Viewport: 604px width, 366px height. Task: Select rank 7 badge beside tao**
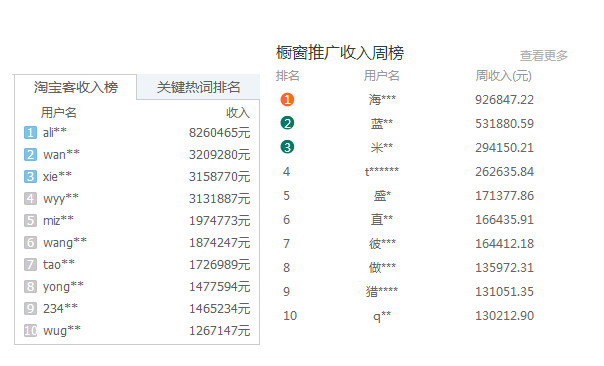click(x=30, y=264)
